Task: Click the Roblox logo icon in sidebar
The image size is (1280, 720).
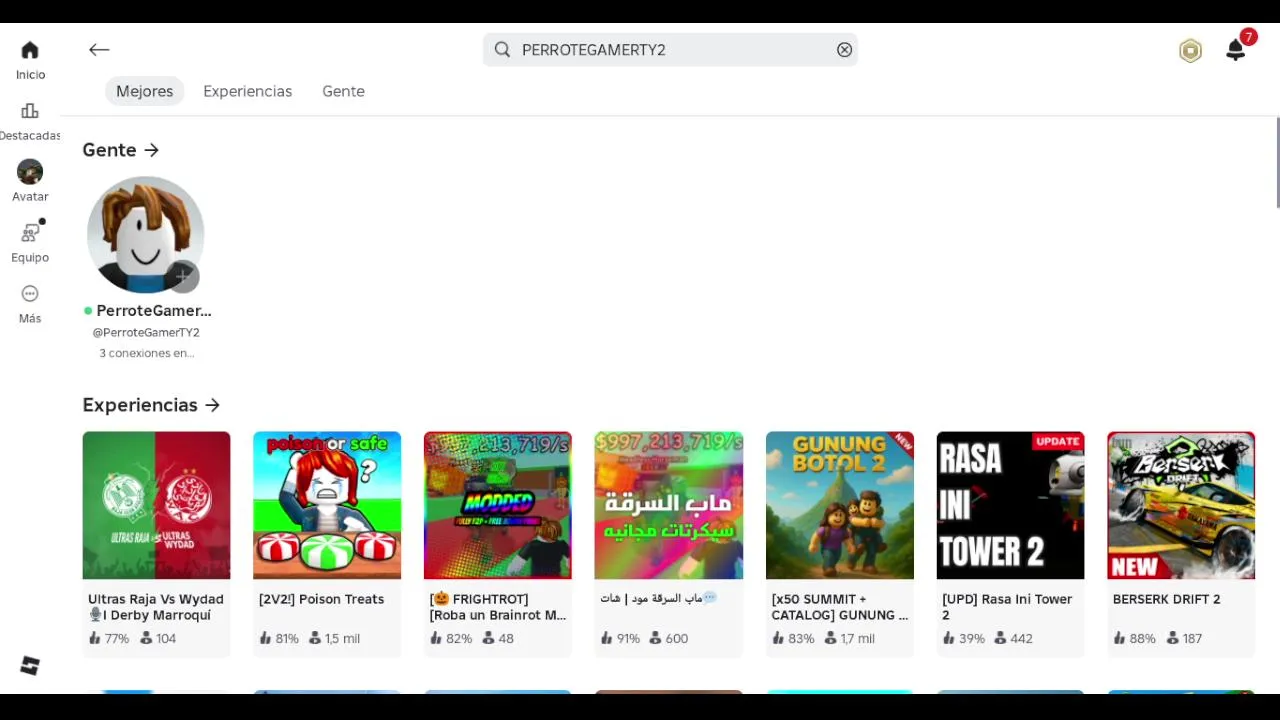Action: click(x=30, y=666)
